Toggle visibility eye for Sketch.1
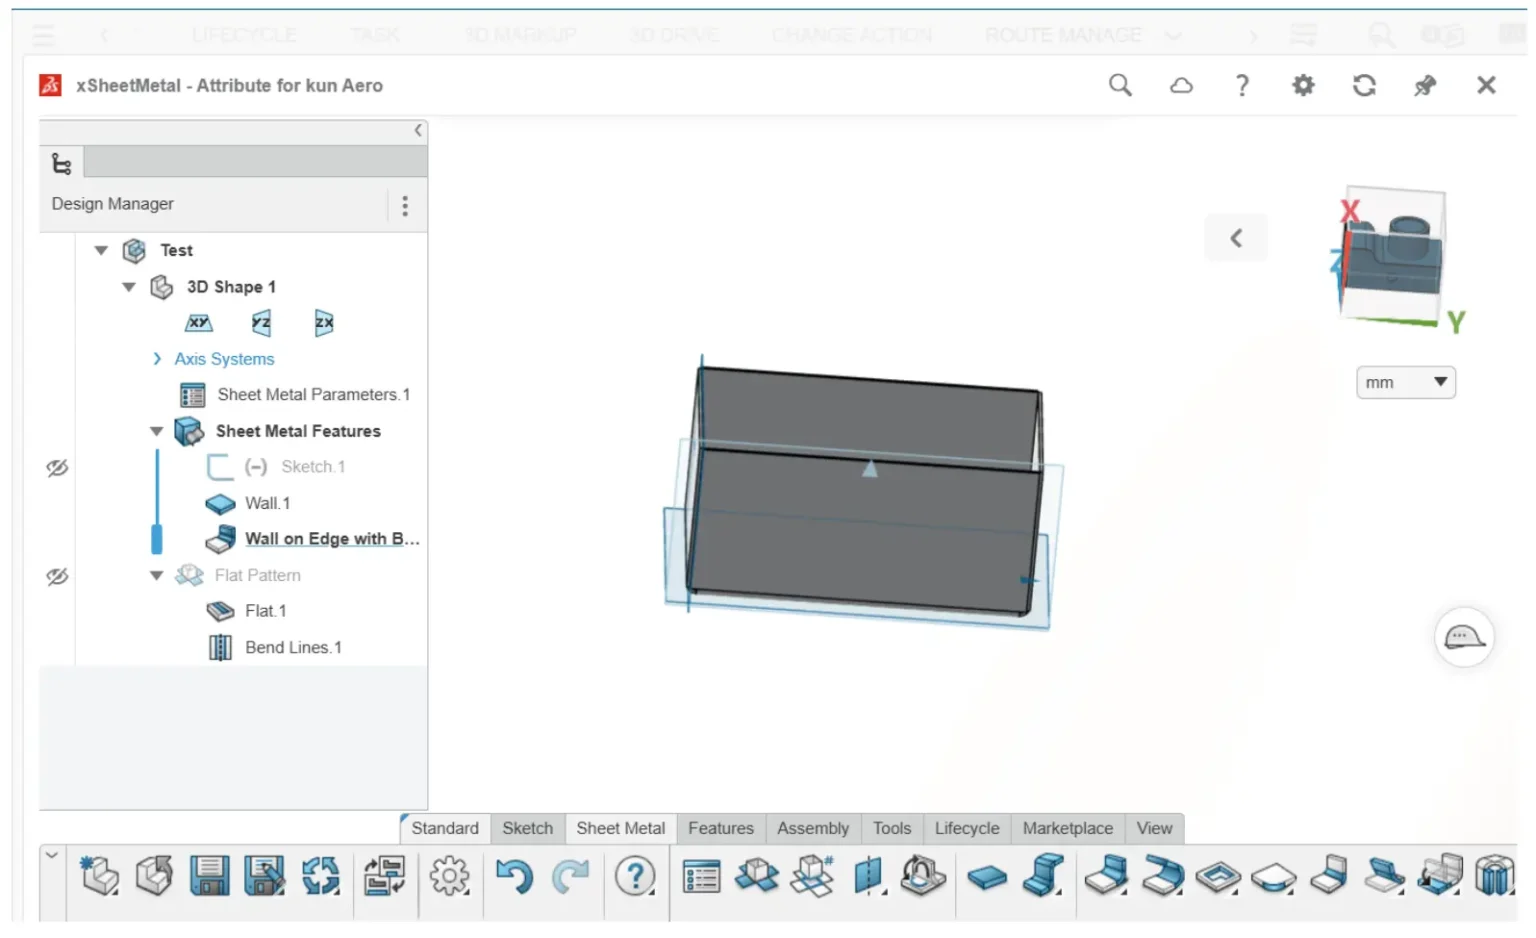1536x938 pixels. coord(57,467)
